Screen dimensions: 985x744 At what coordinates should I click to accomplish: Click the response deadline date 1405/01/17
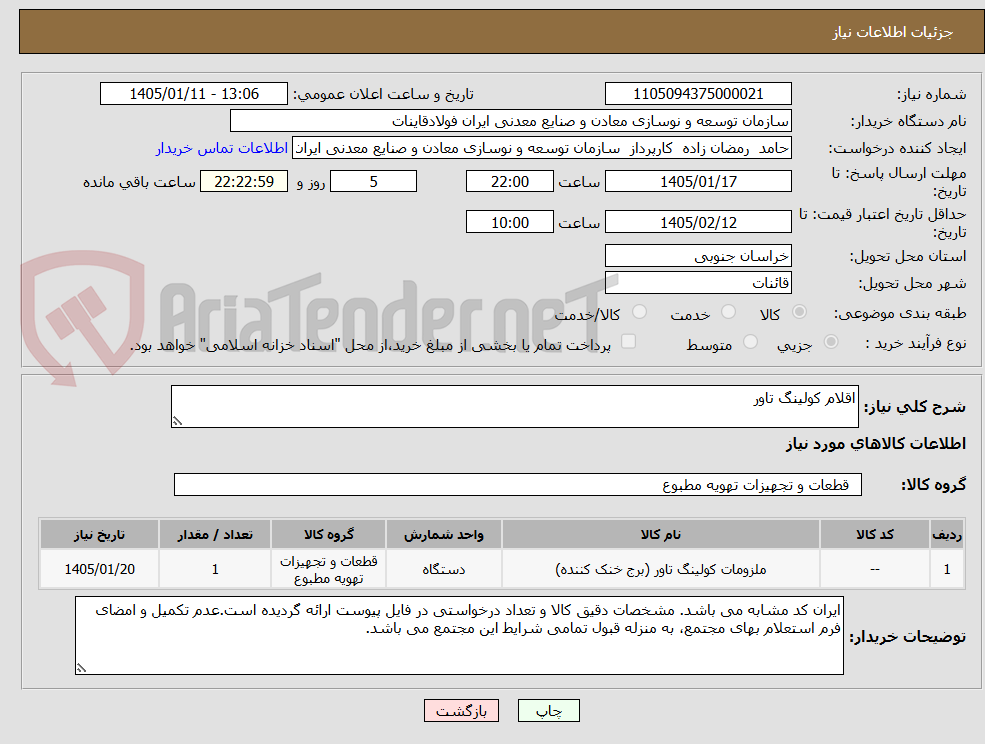[x=698, y=182]
